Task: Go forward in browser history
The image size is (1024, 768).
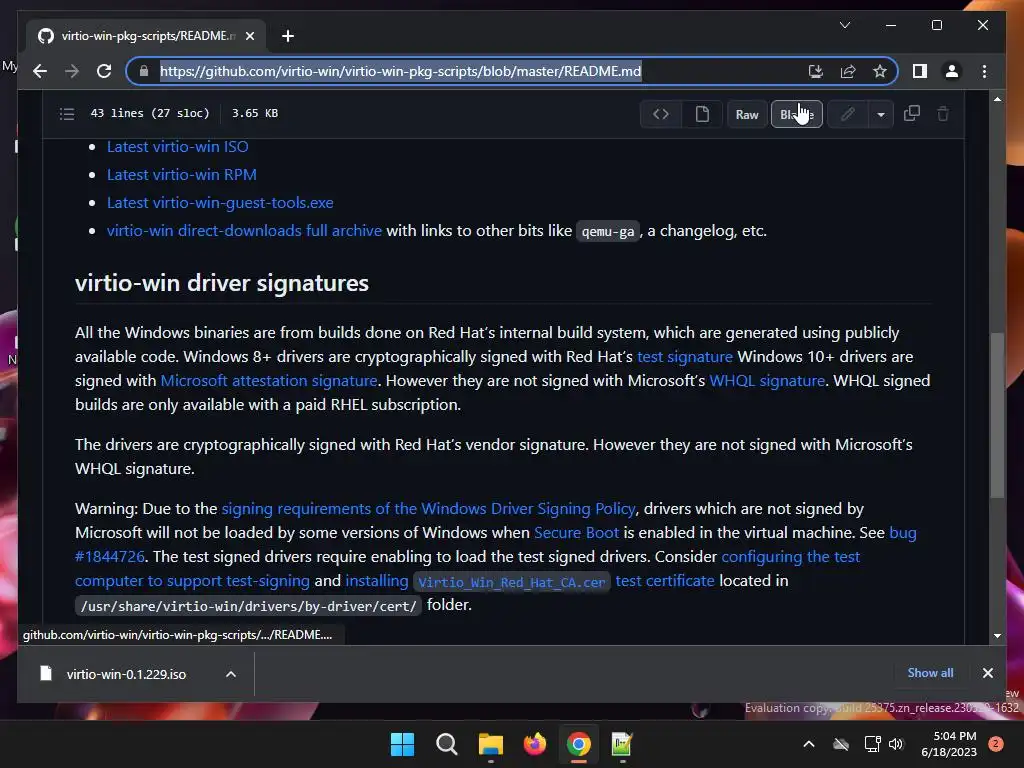Action: (72, 71)
